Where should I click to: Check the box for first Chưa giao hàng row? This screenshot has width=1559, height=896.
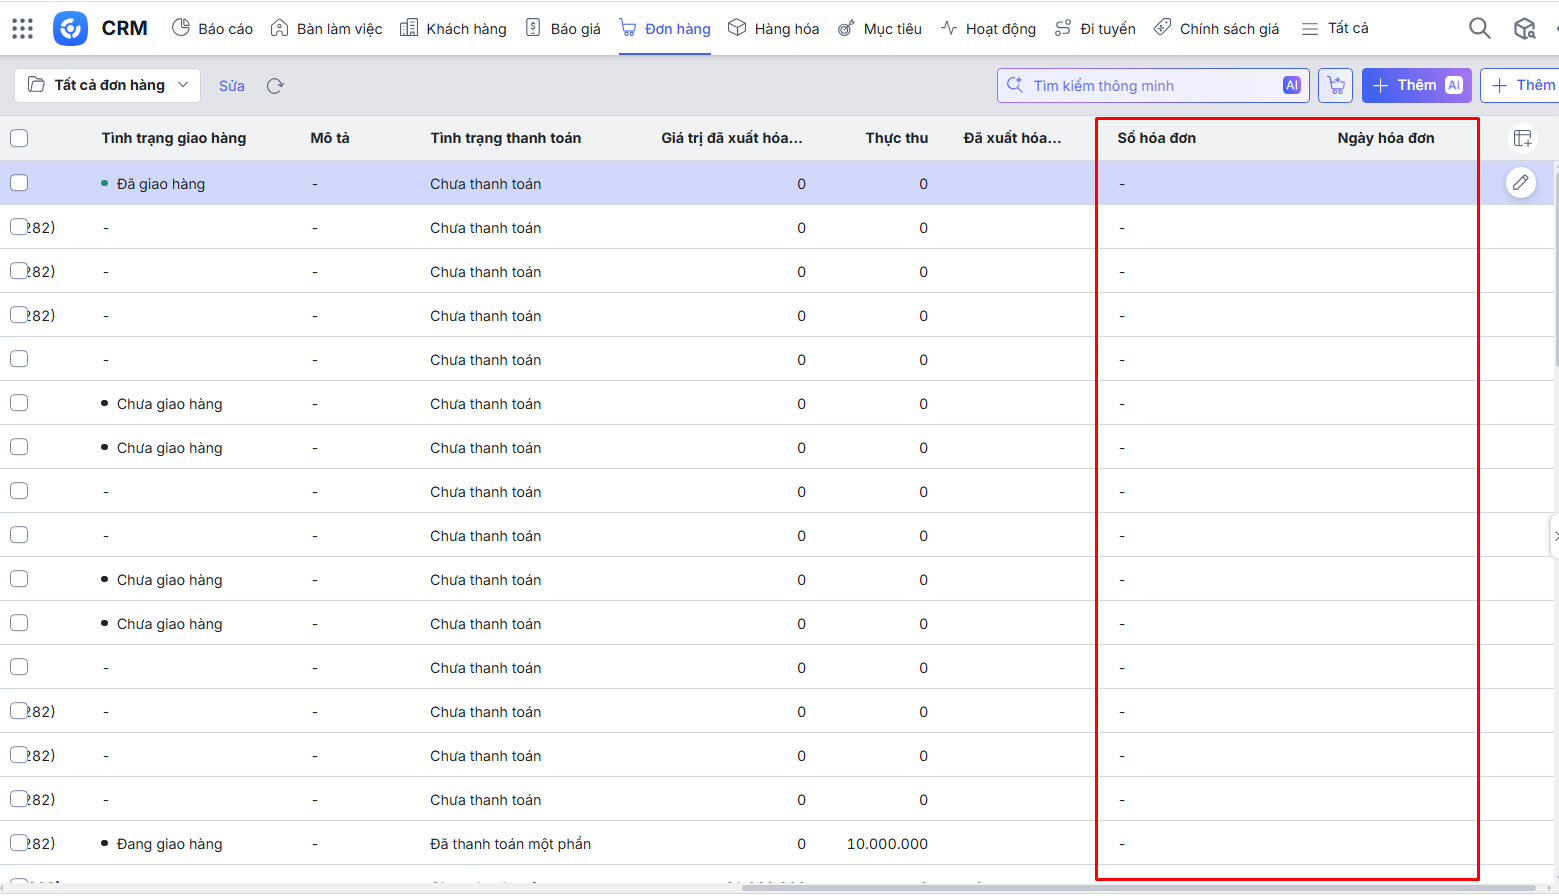coord(19,403)
